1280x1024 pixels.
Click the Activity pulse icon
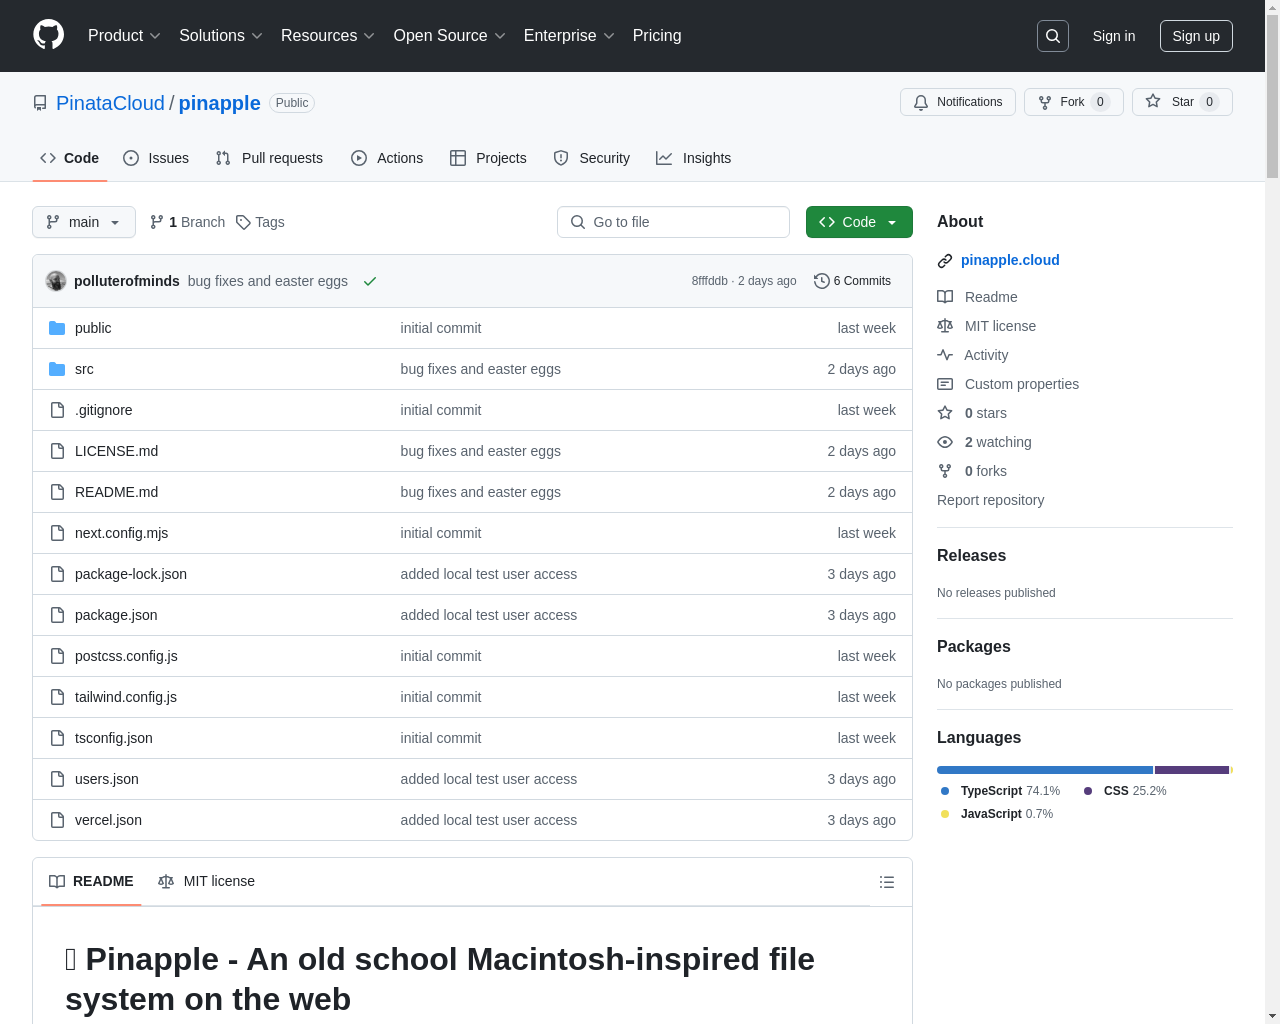coord(945,355)
